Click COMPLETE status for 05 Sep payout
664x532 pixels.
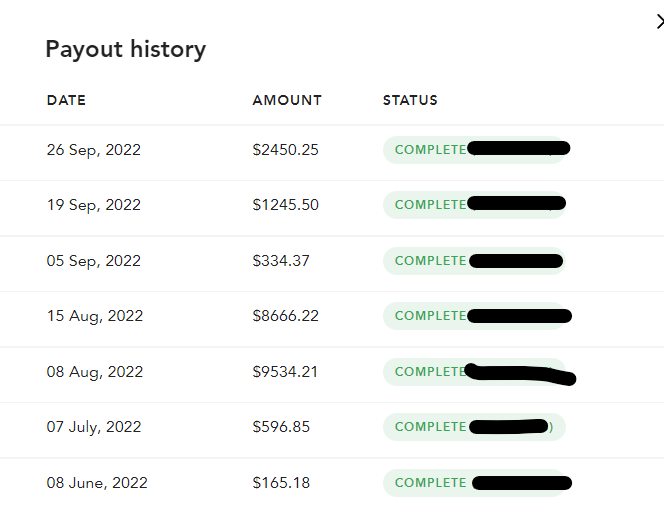pos(430,261)
